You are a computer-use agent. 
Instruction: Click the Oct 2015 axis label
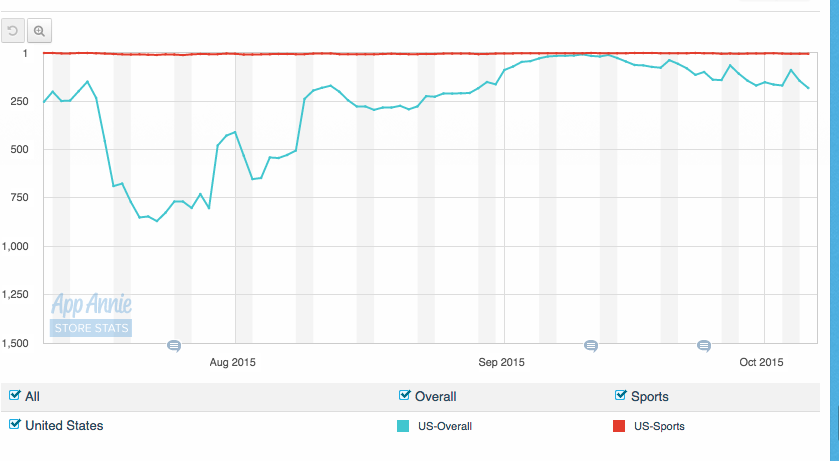[763, 362]
